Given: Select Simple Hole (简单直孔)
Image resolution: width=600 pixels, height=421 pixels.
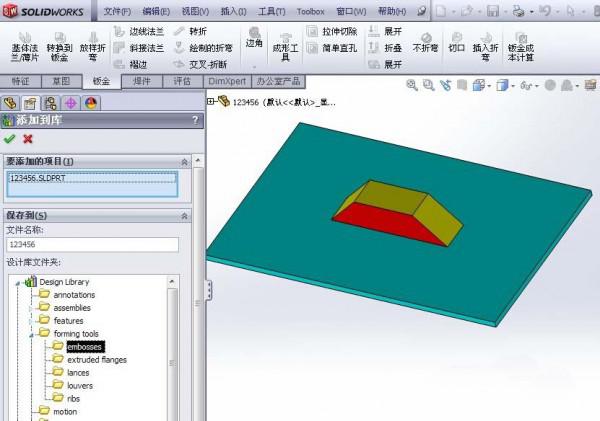Looking at the screenshot, I should [332, 48].
